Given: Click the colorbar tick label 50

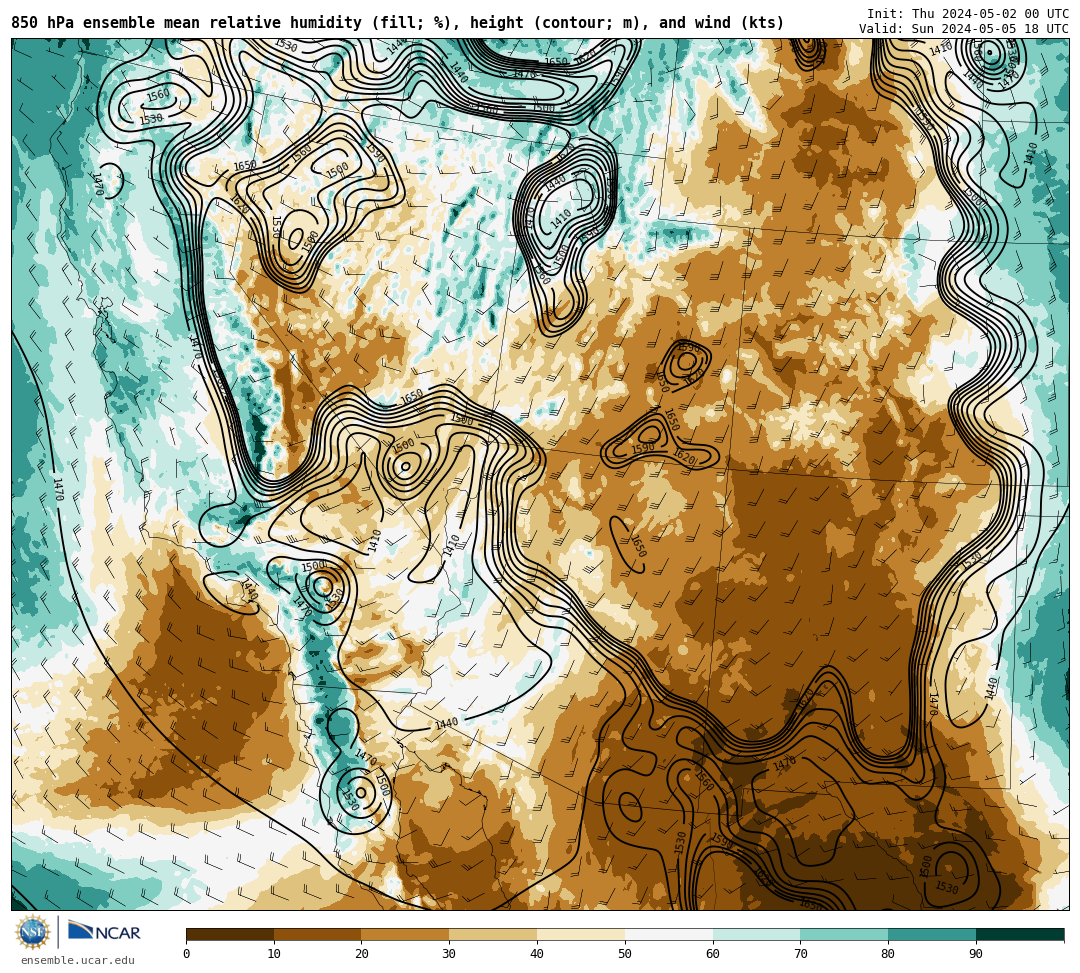Looking at the screenshot, I should click(x=625, y=954).
